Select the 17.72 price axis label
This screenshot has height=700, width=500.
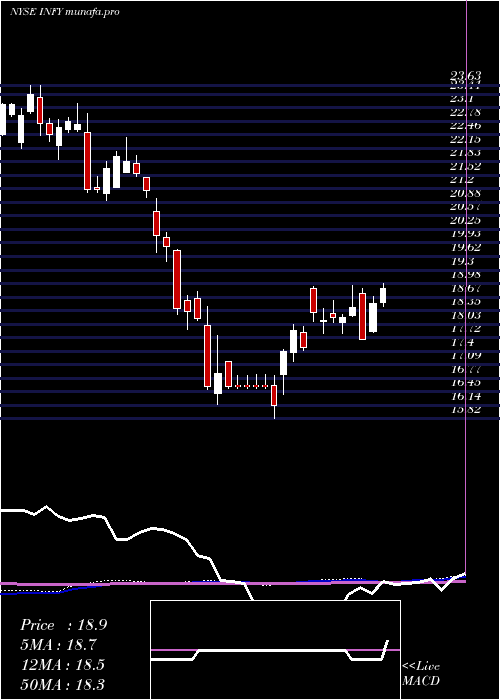(x=466, y=329)
